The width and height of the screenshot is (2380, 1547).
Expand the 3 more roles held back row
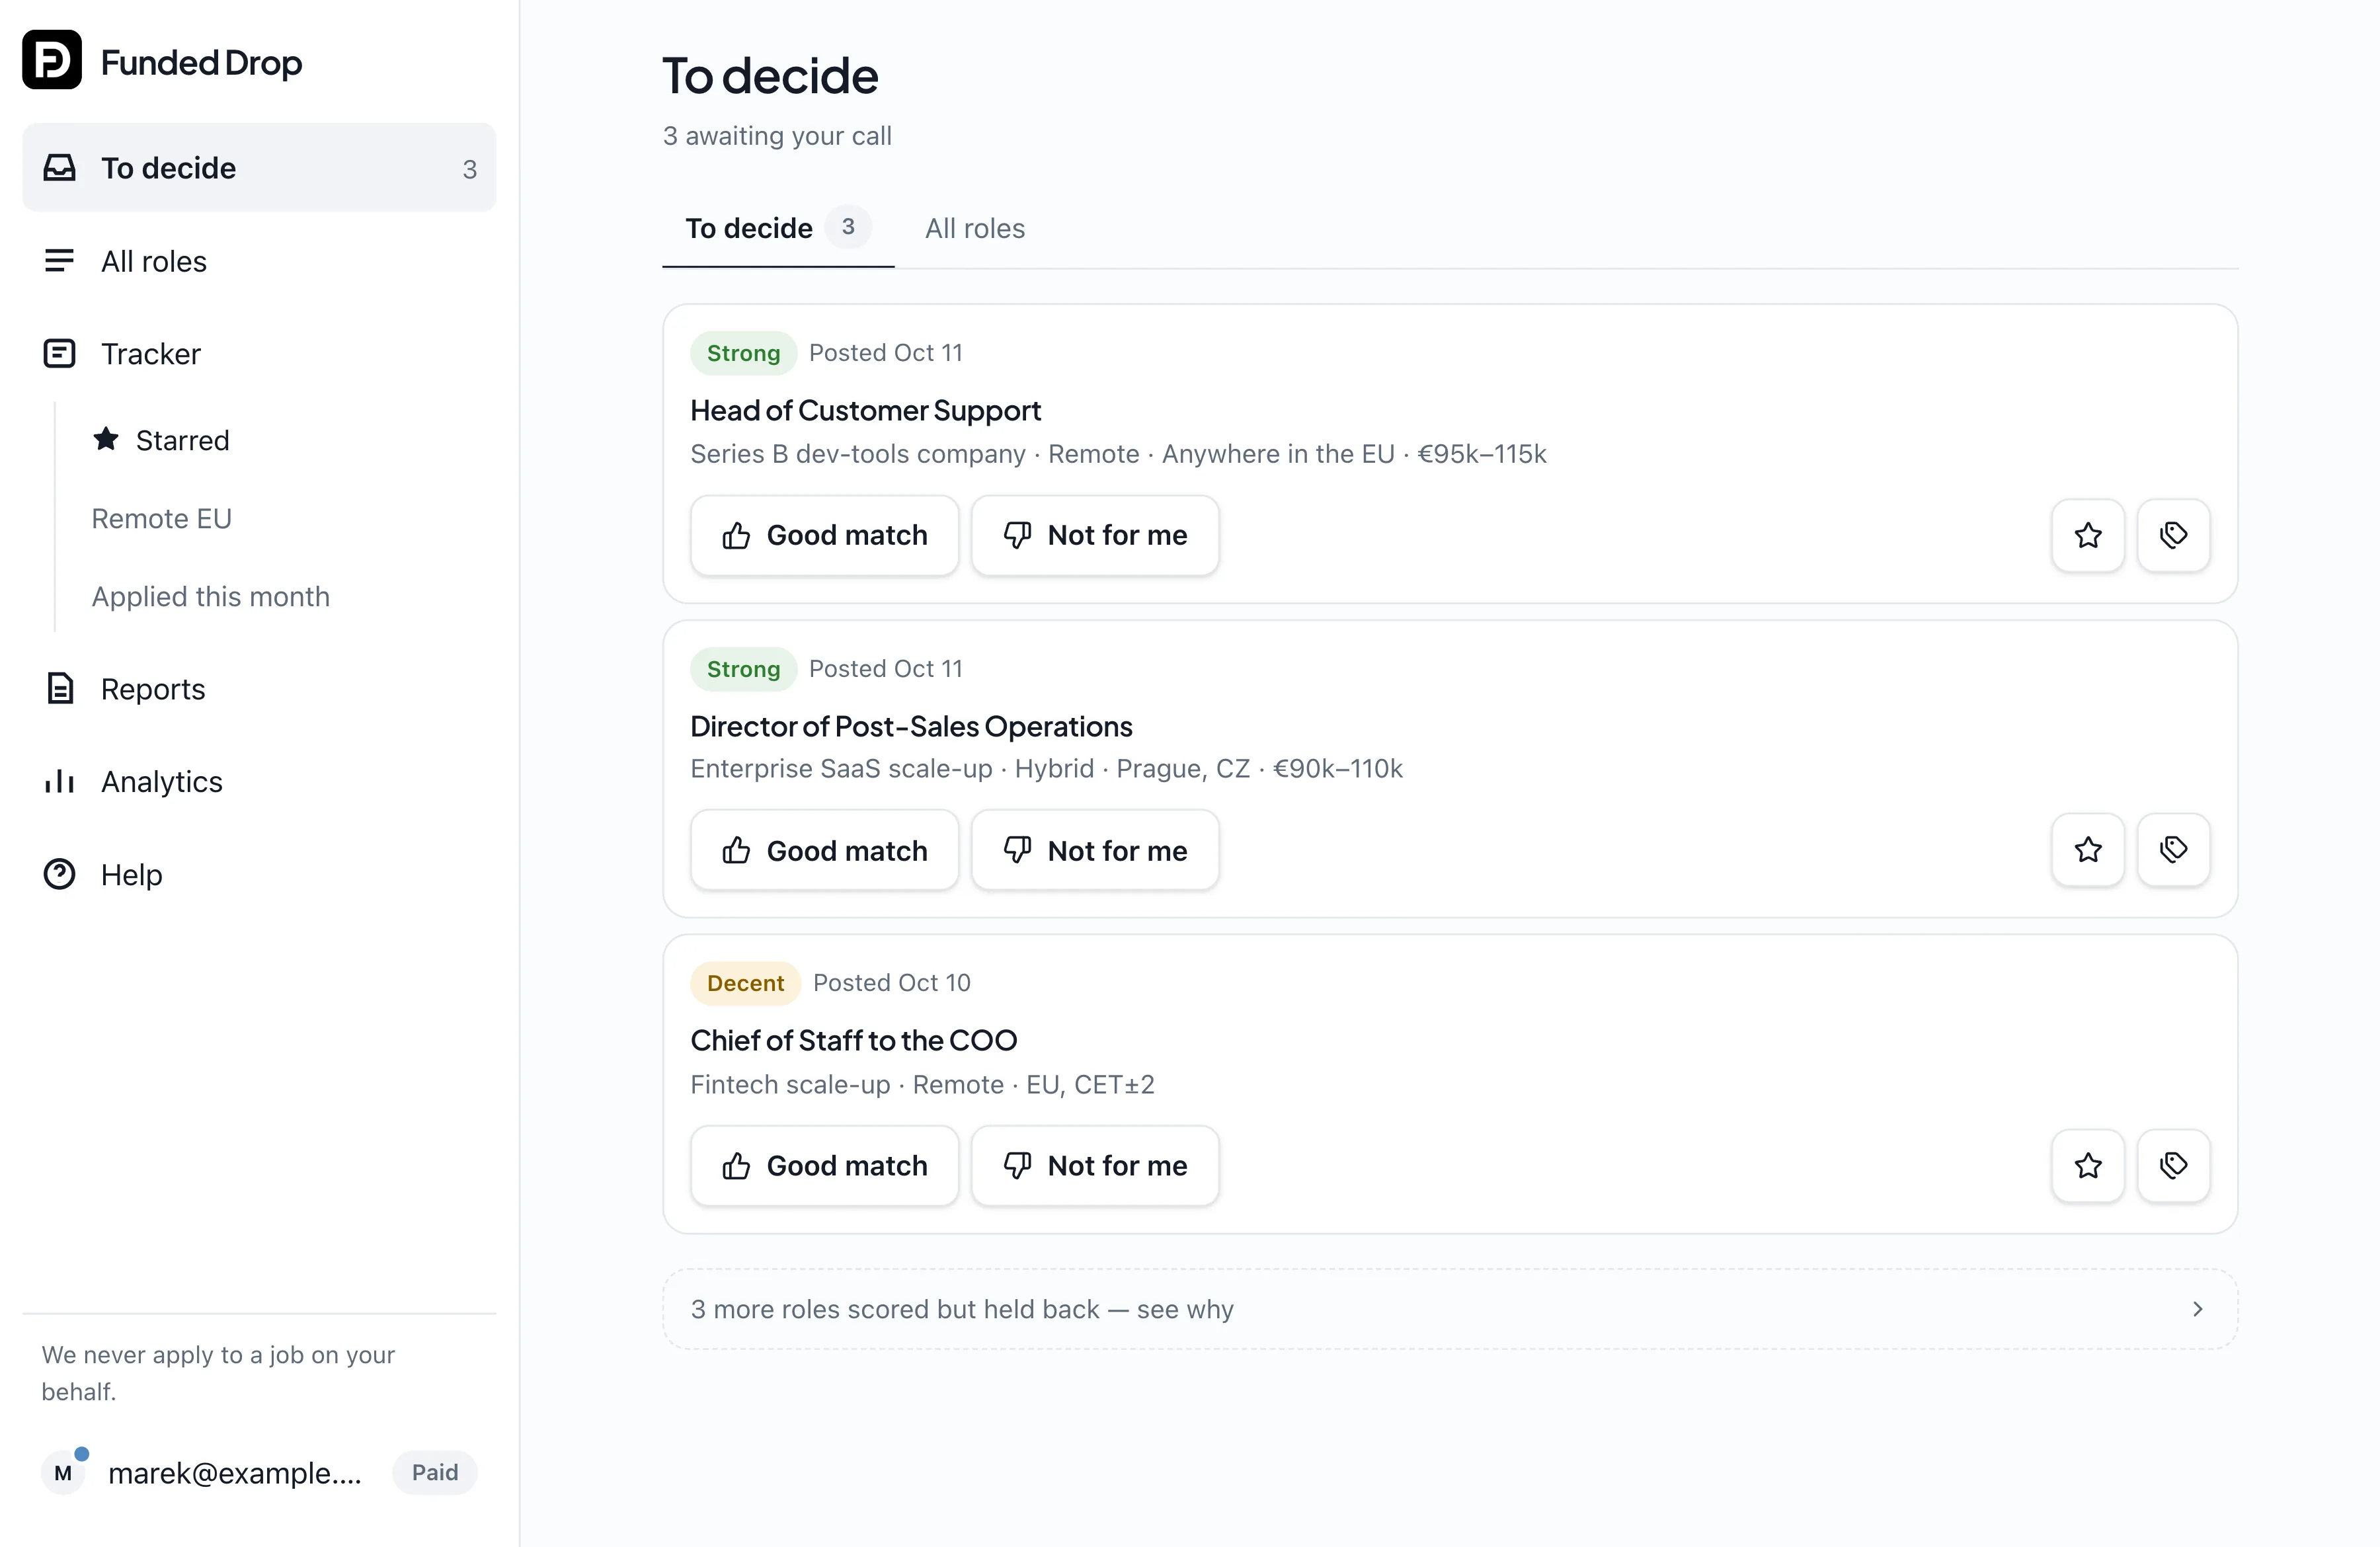(x=1450, y=1309)
